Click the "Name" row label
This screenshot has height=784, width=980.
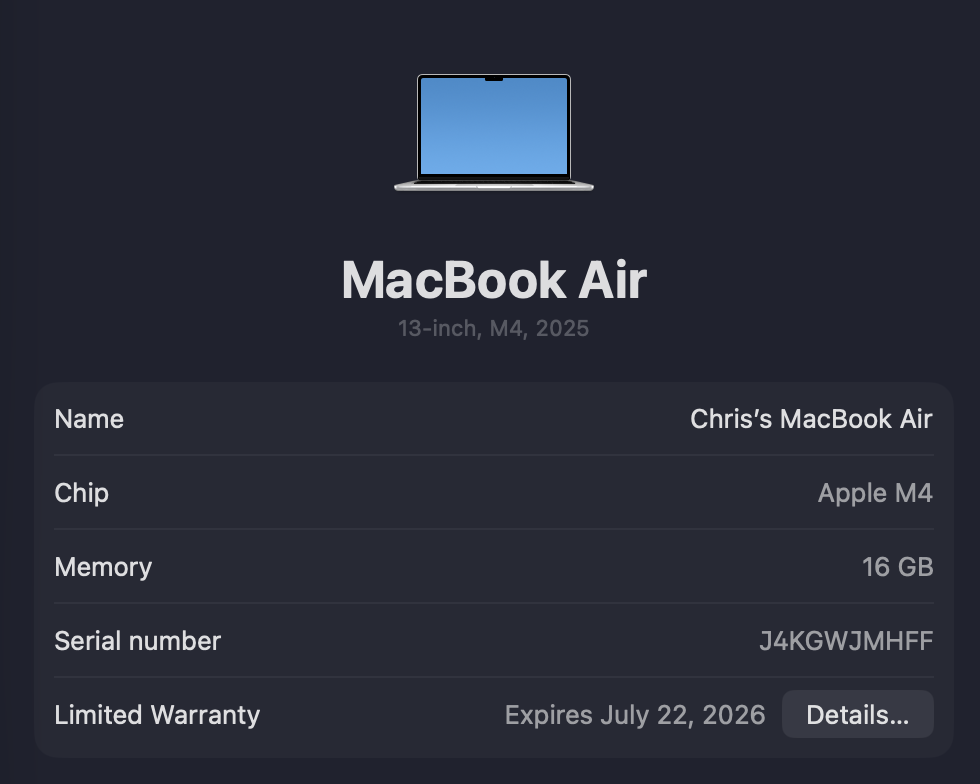pyautogui.click(x=89, y=419)
